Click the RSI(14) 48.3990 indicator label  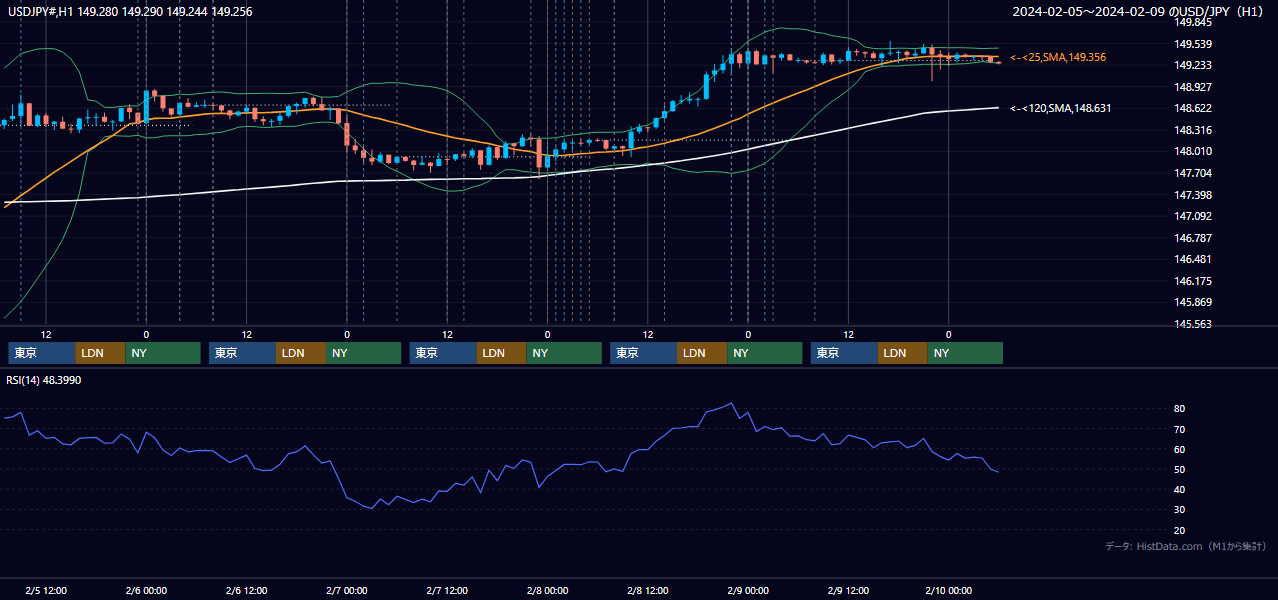click(x=44, y=381)
